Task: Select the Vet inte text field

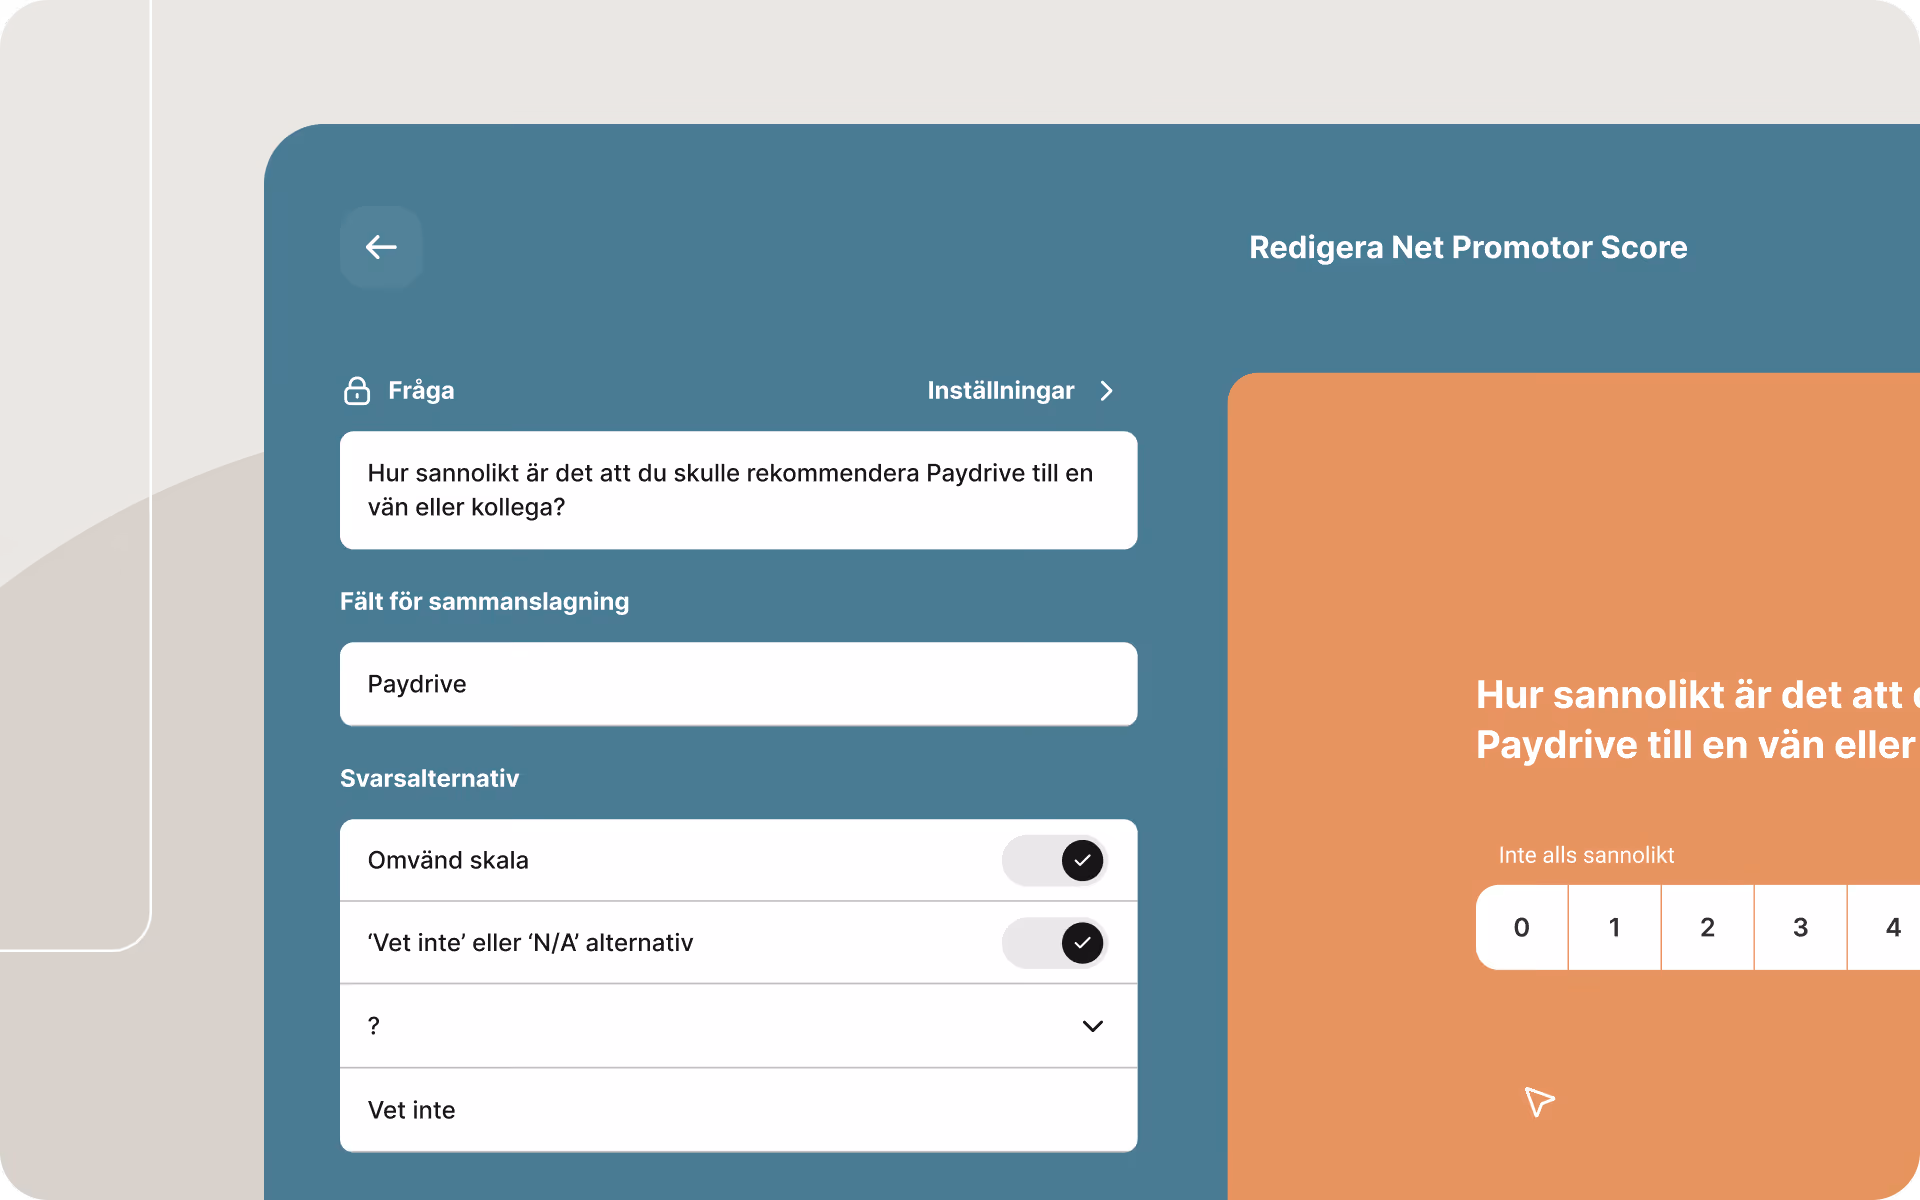Action: pos(738,1110)
